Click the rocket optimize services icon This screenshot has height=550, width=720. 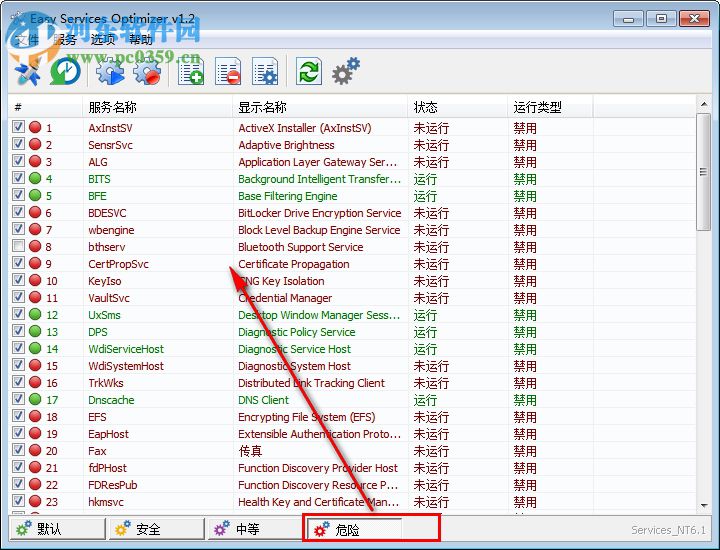[x=28, y=72]
